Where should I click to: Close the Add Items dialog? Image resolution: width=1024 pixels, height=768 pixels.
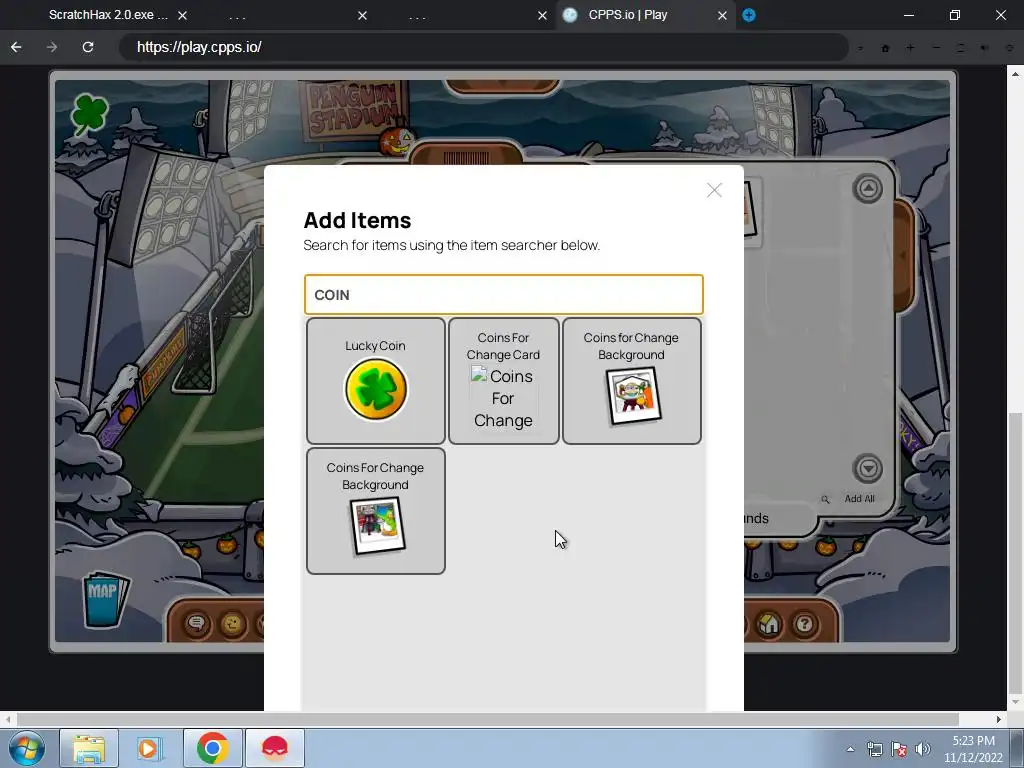714,190
